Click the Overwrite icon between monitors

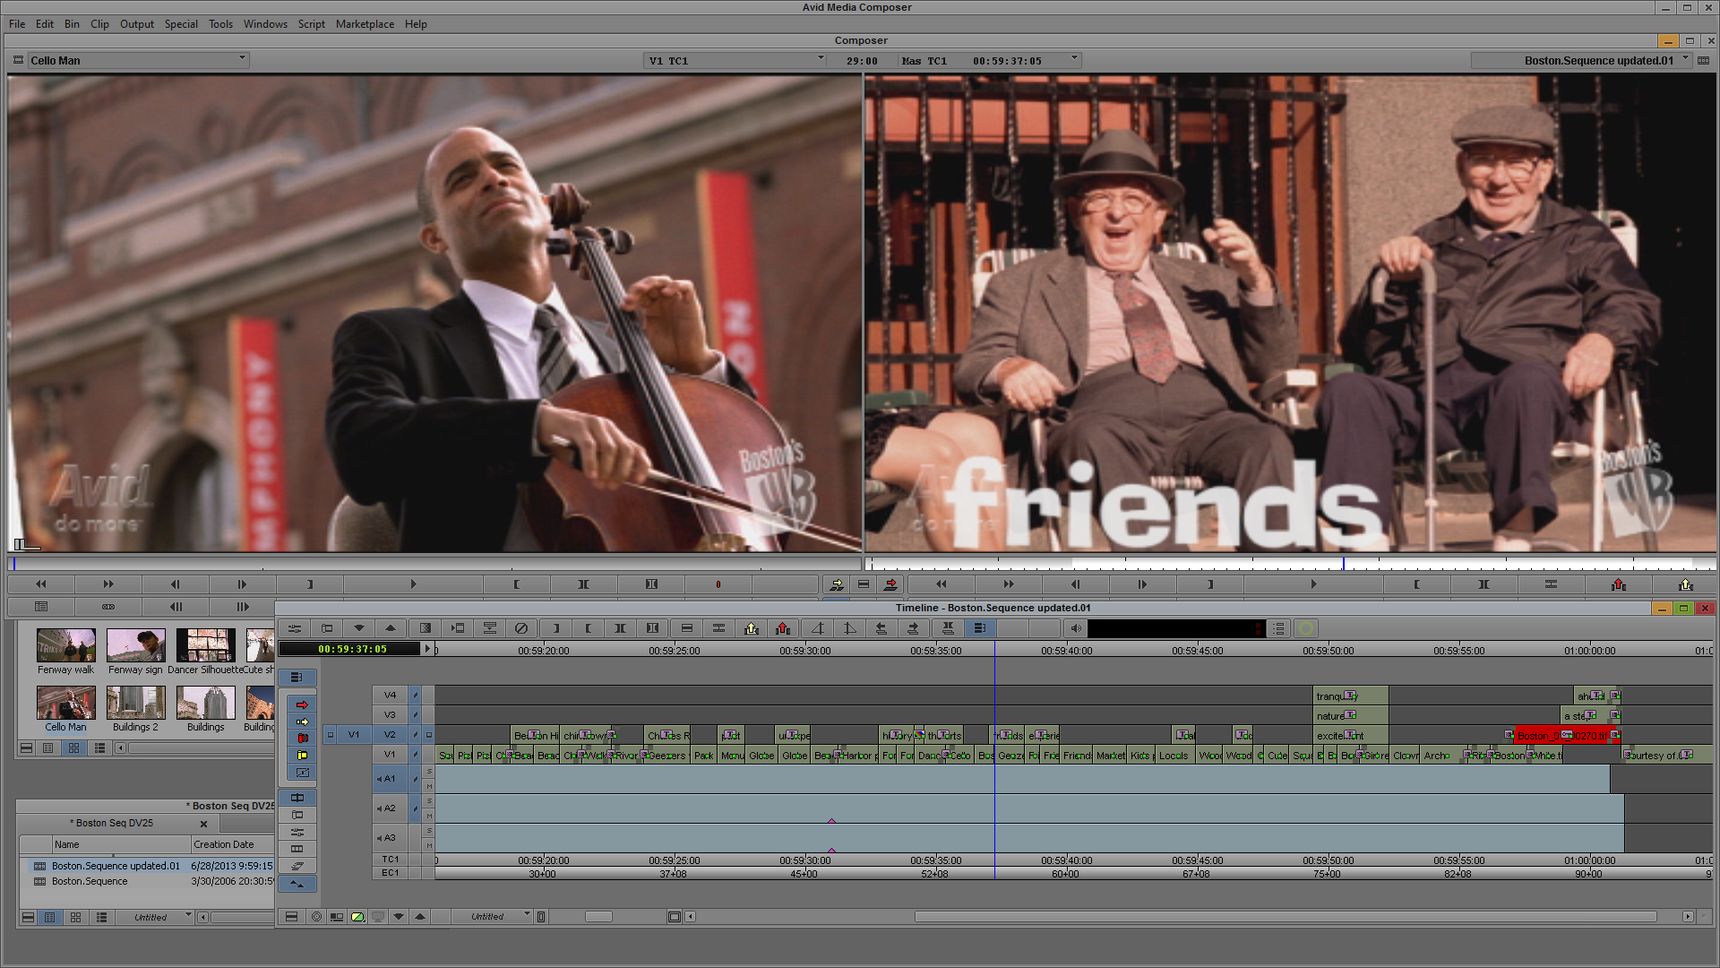click(x=890, y=584)
